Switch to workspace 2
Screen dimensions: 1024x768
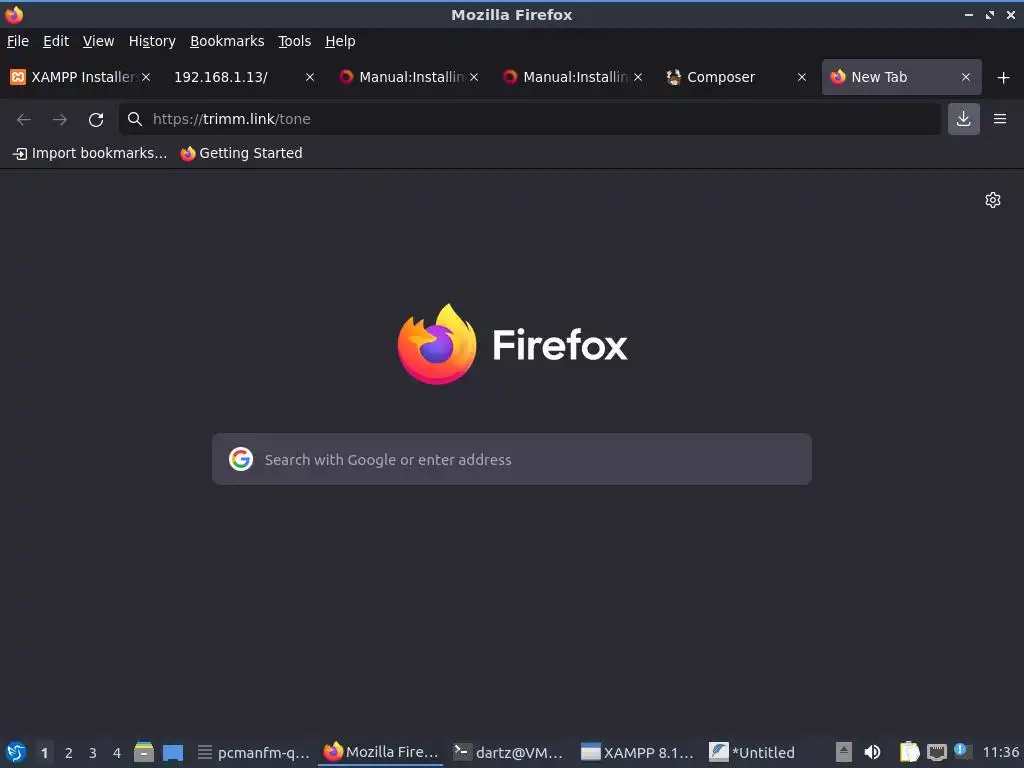(x=69, y=752)
